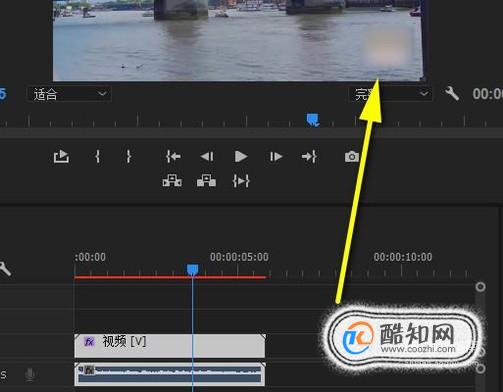Screen dimensions: 503x392
Task: Open program monitor wrench settings
Action: coord(452,94)
